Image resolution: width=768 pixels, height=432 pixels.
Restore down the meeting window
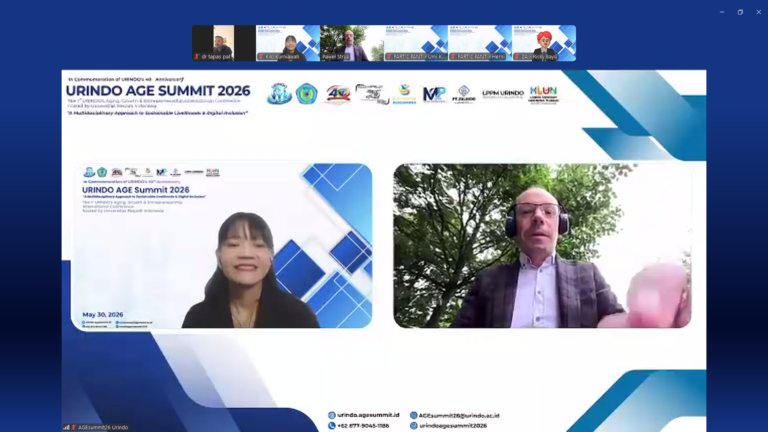click(x=740, y=12)
